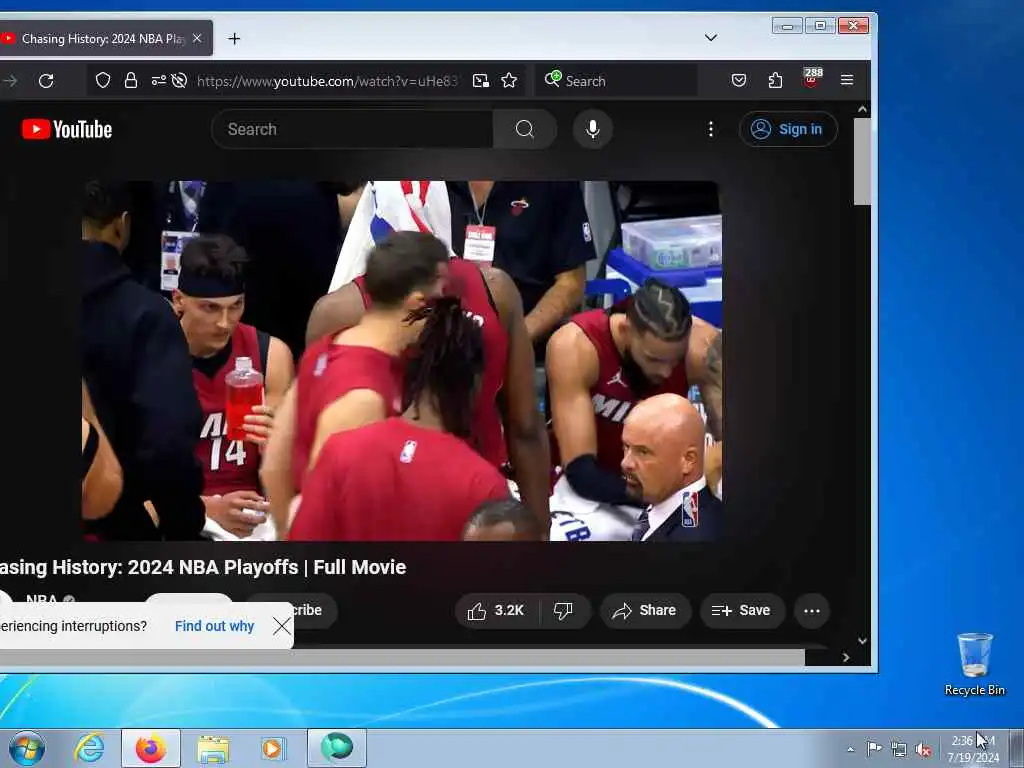
Task: Expand the list all tabs dropdown arrow
Action: pyautogui.click(x=711, y=38)
